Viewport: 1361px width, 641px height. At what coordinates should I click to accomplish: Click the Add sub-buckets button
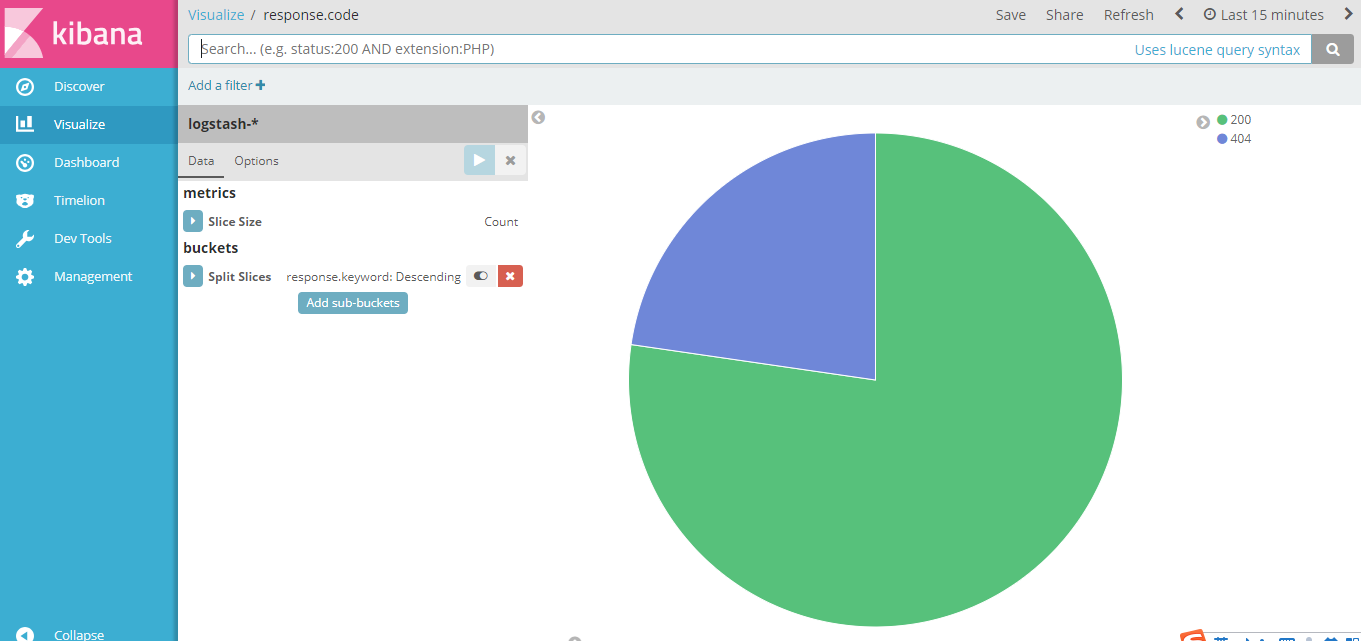pos(352,303)
